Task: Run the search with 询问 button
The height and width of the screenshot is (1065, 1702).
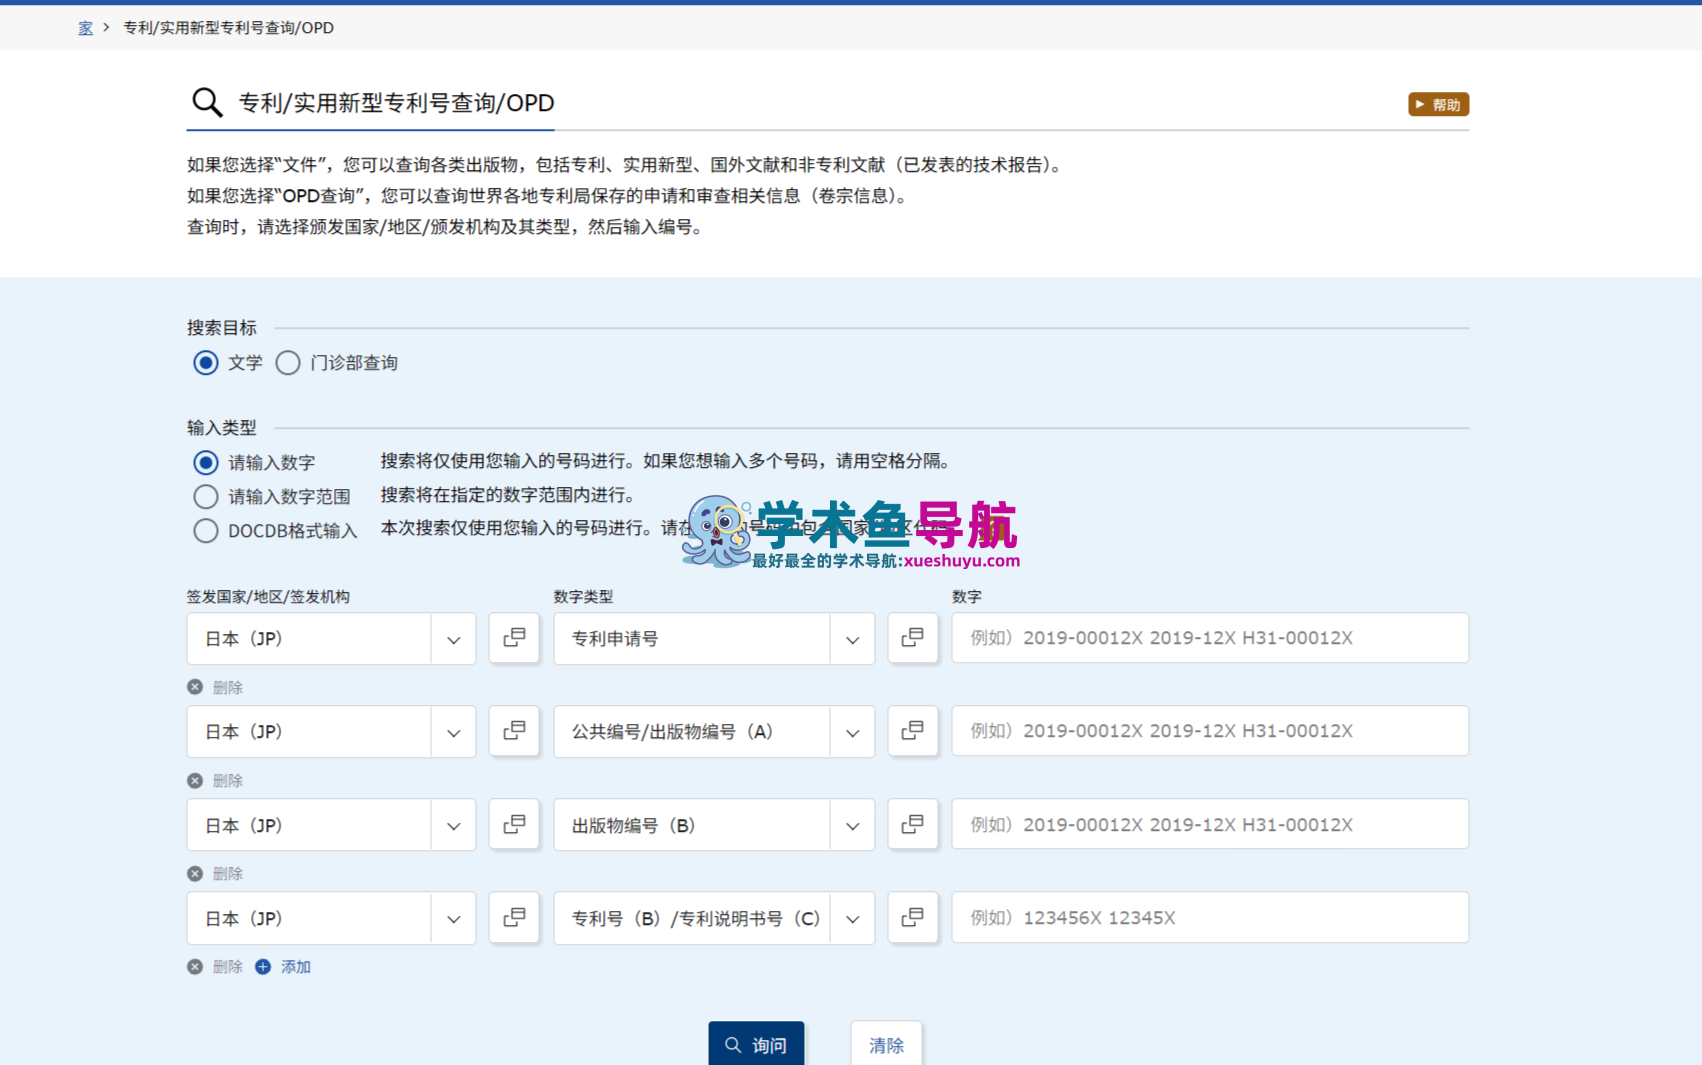Action: 756,1044
